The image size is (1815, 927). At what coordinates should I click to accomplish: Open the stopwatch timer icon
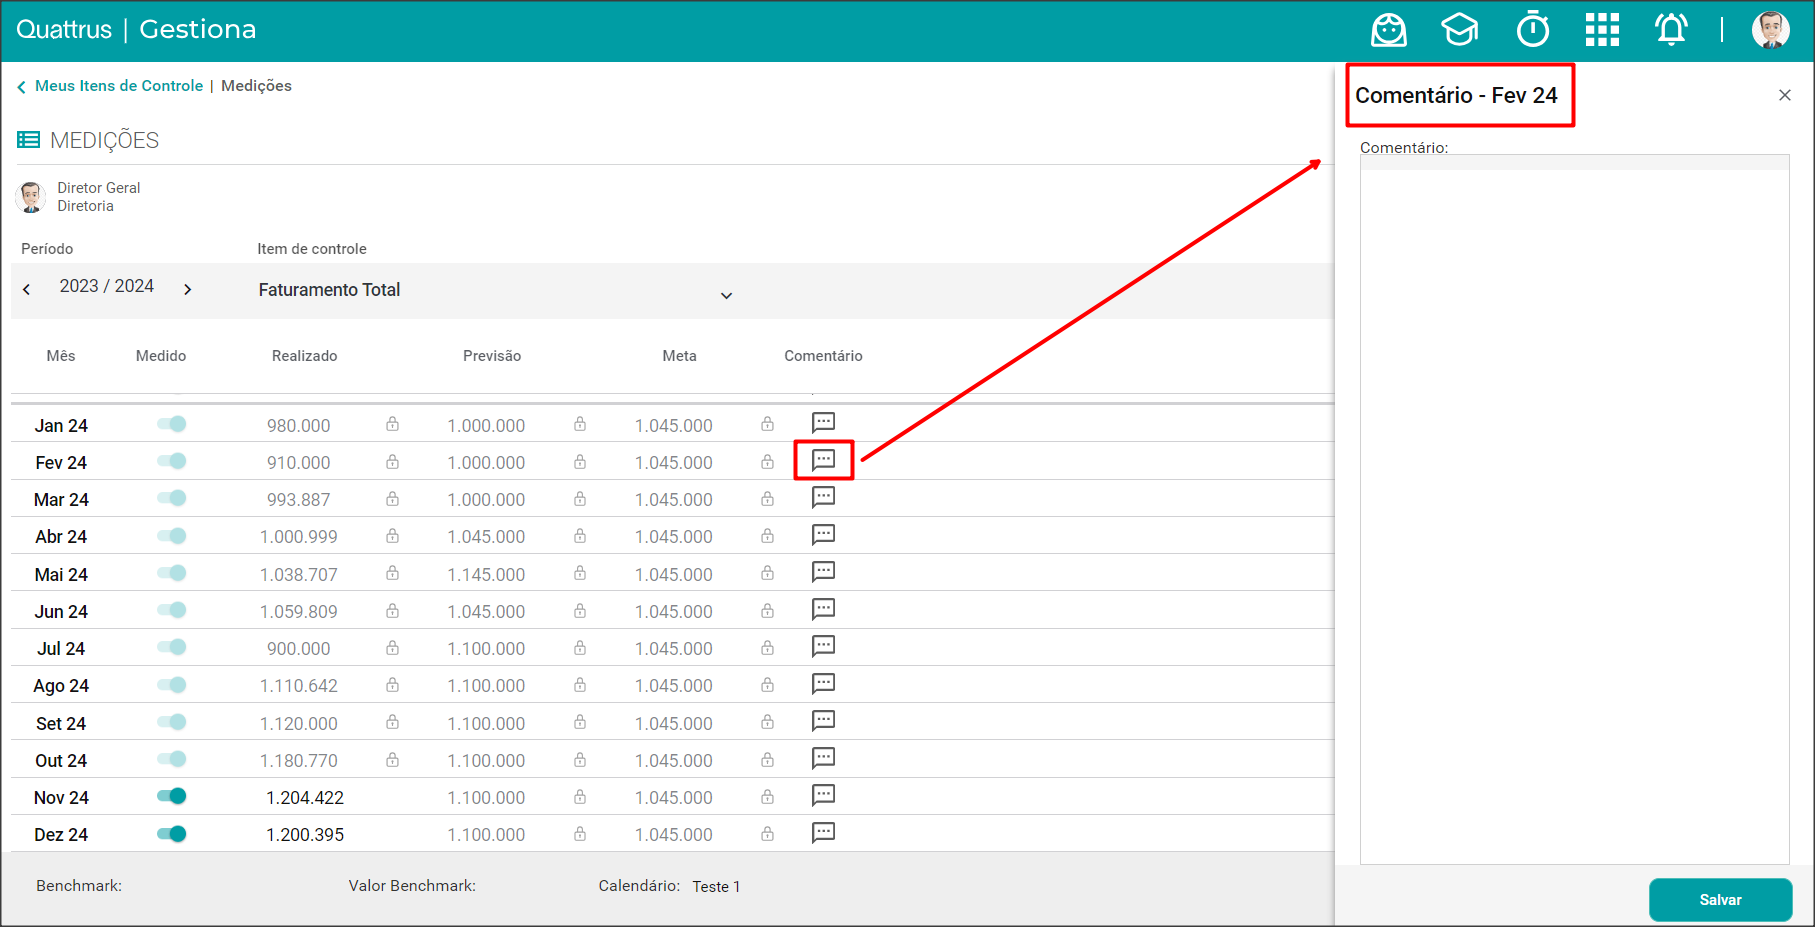coord(1532,30)
